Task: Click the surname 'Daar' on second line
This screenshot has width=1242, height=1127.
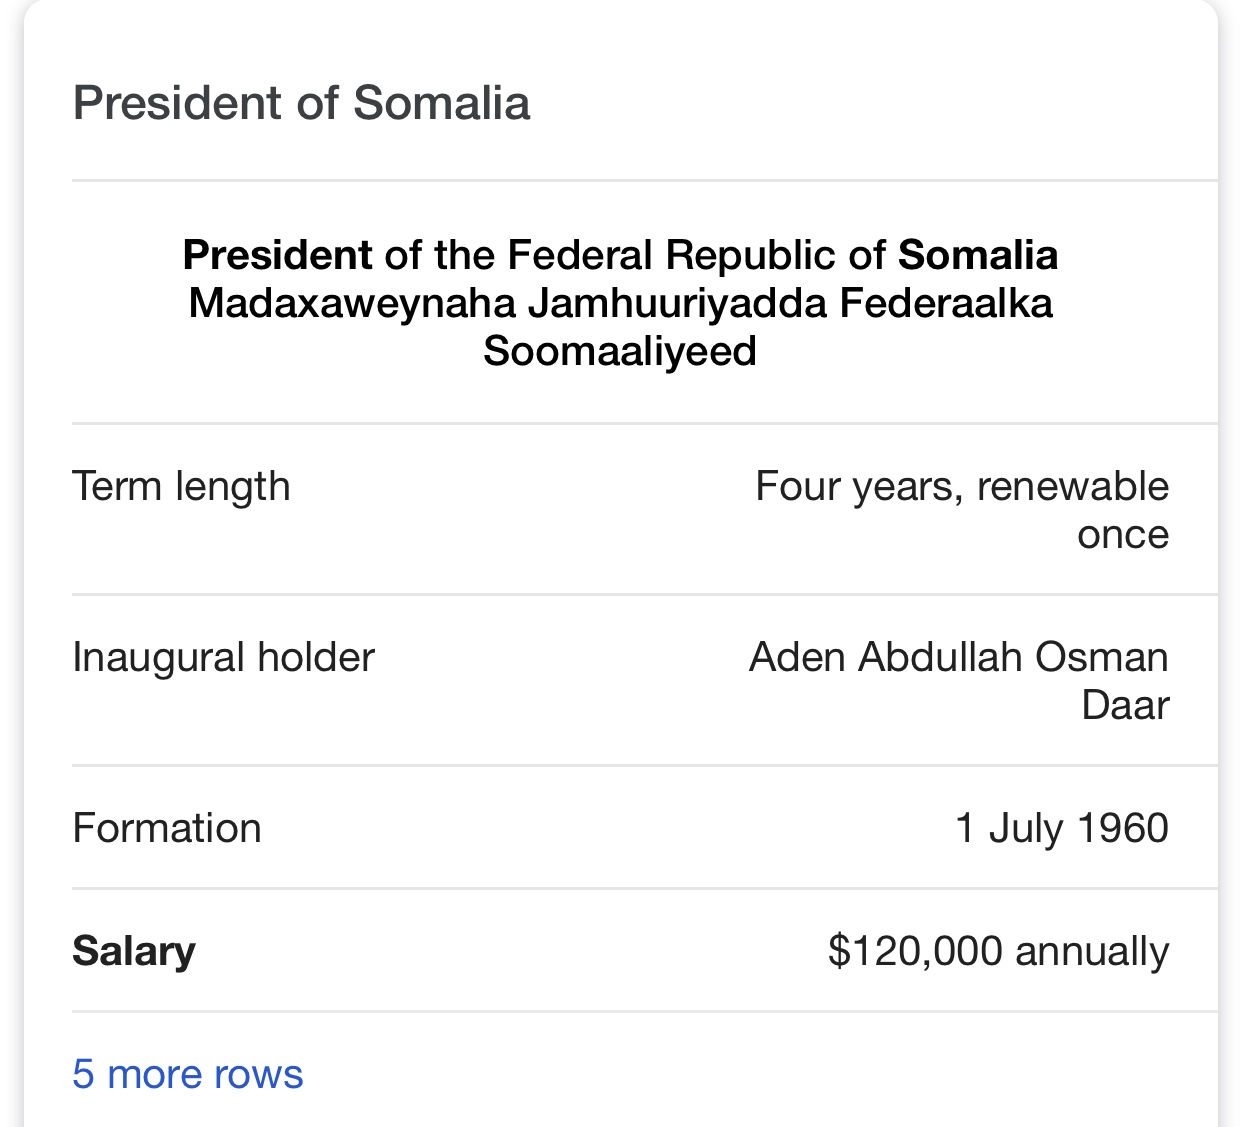Action: pyautogui.click(x=1125, y=706)
